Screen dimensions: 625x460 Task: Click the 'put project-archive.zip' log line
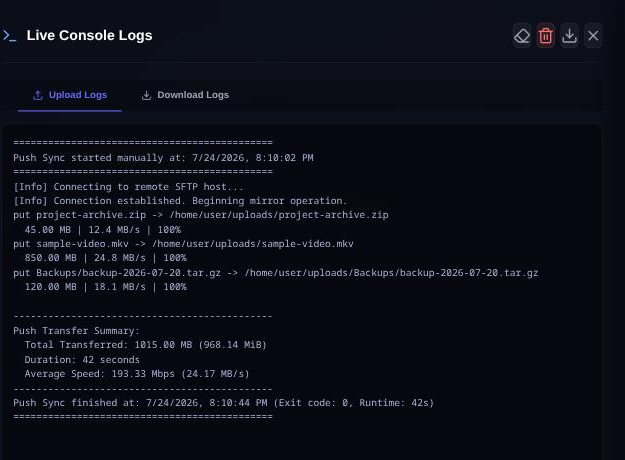pos(201,215)
